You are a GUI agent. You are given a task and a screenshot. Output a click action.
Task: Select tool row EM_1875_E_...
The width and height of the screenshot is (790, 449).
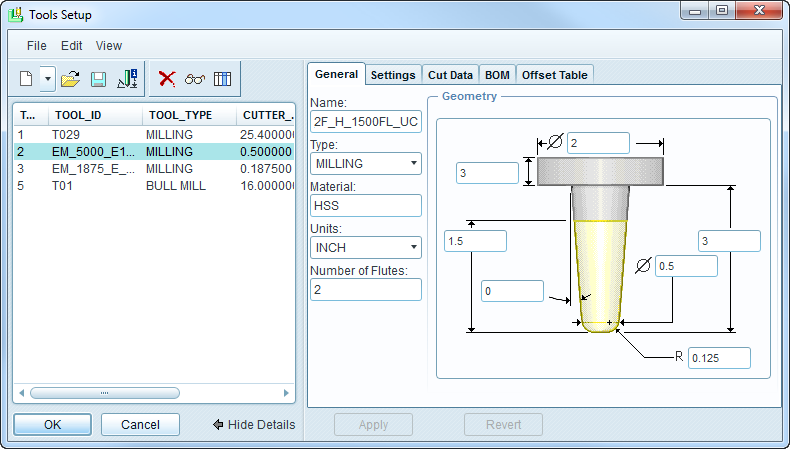154,169
